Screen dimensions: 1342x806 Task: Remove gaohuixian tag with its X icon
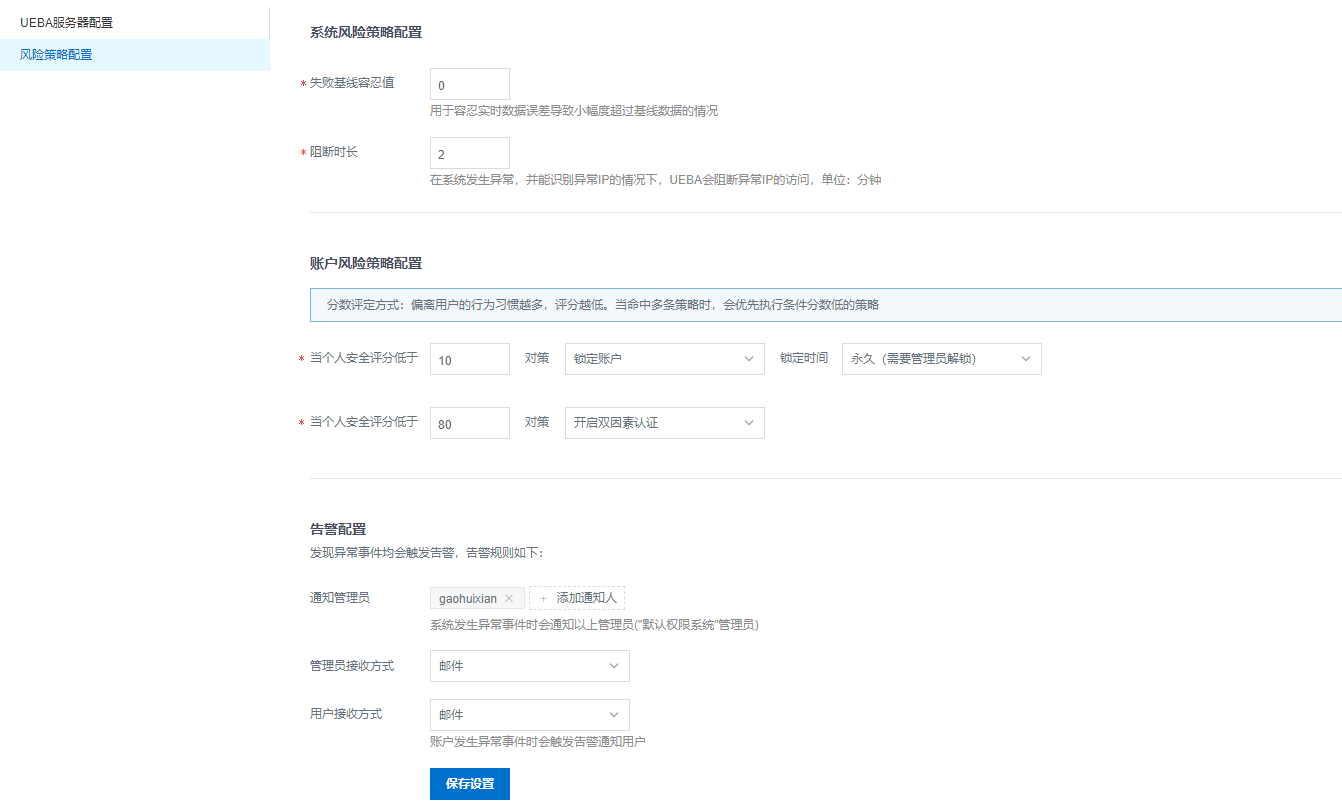(x=509, y=599)
